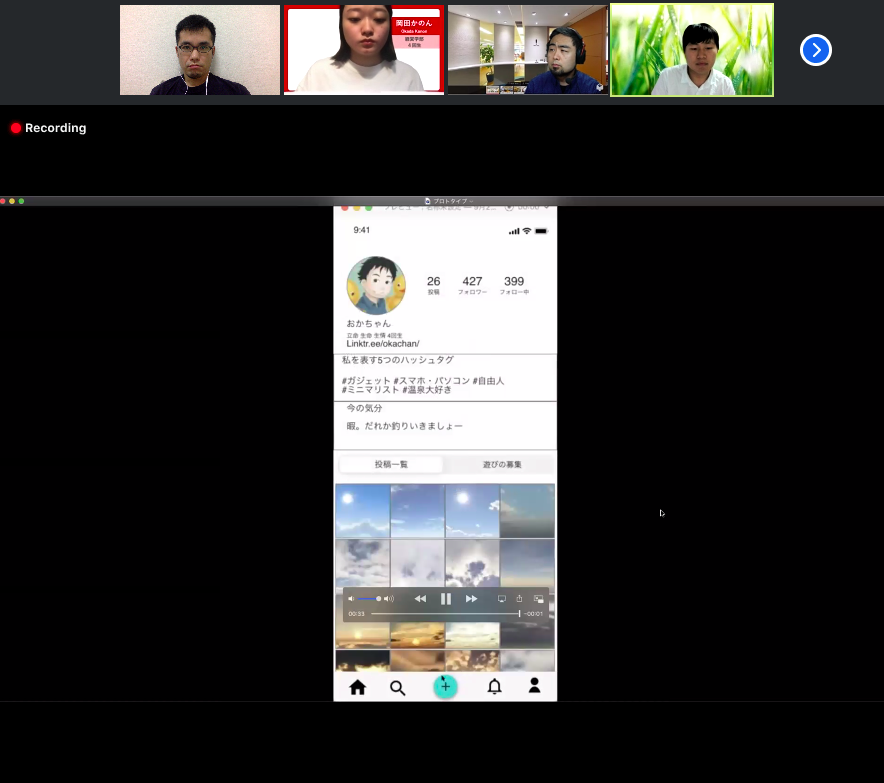Tap the magnifier search icon in the prototype
The width and height of the screenshot is (884, 783).
click(x=397, y=688)
